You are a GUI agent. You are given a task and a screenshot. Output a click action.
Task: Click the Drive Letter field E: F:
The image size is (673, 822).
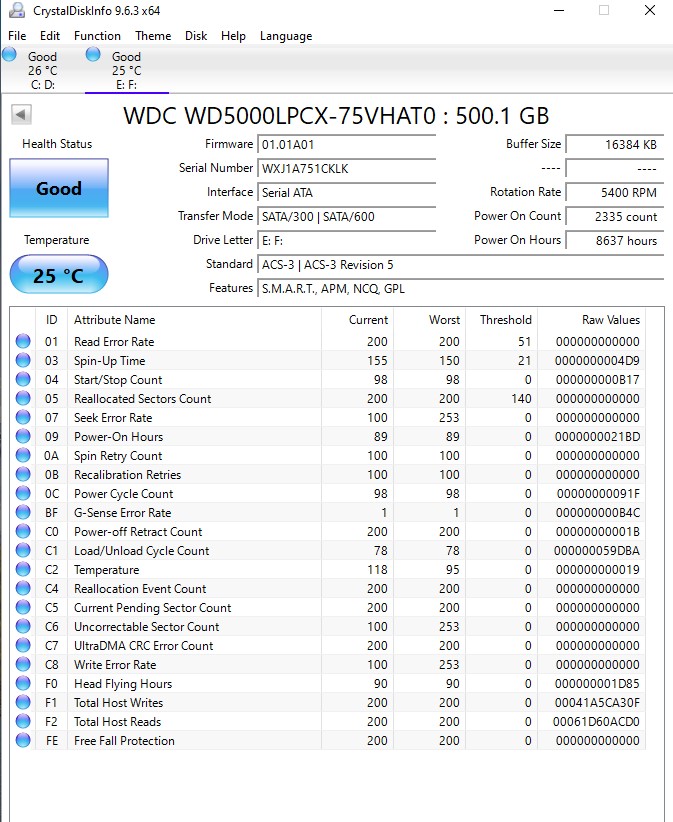click(346, 241)
